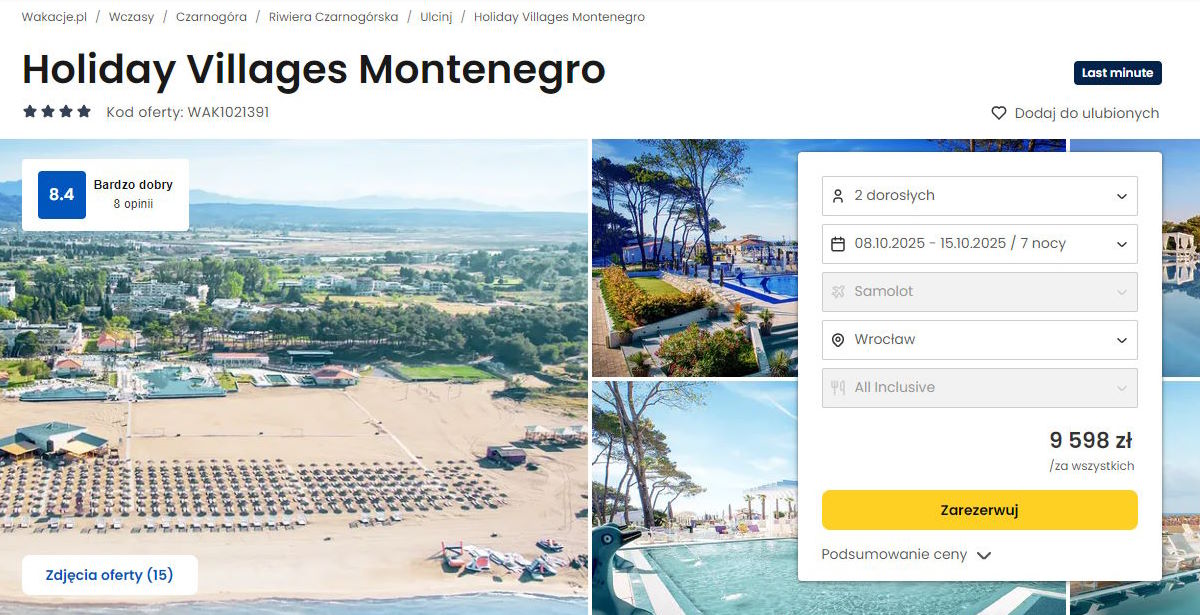Screen dimensions: 1200x615
Task: Click the calendar icon in date field
Action: [838, 244]
